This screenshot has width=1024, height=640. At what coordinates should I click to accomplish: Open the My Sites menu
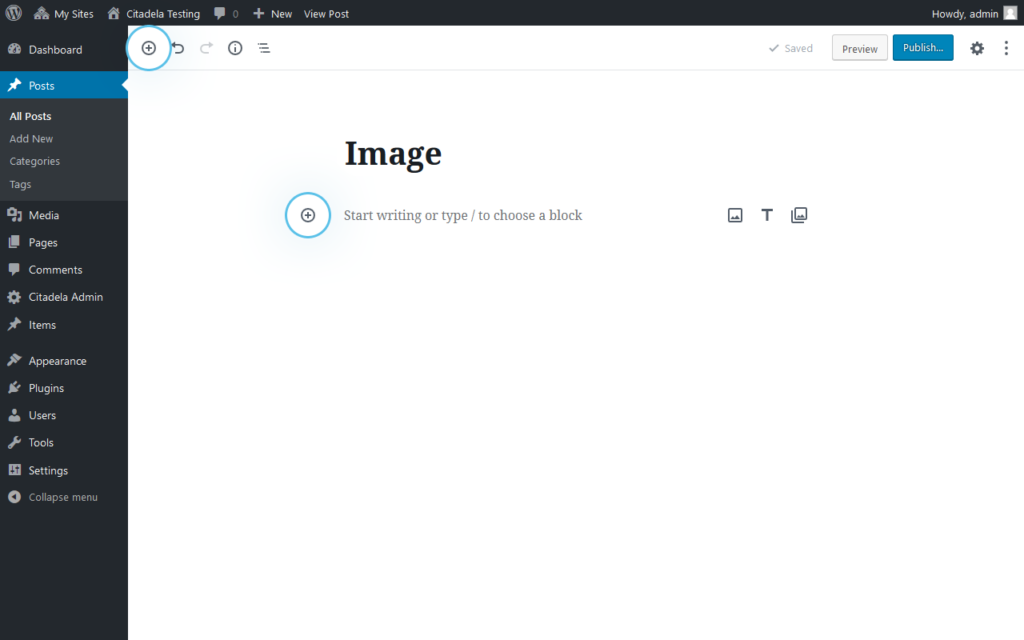coord(63,13)
